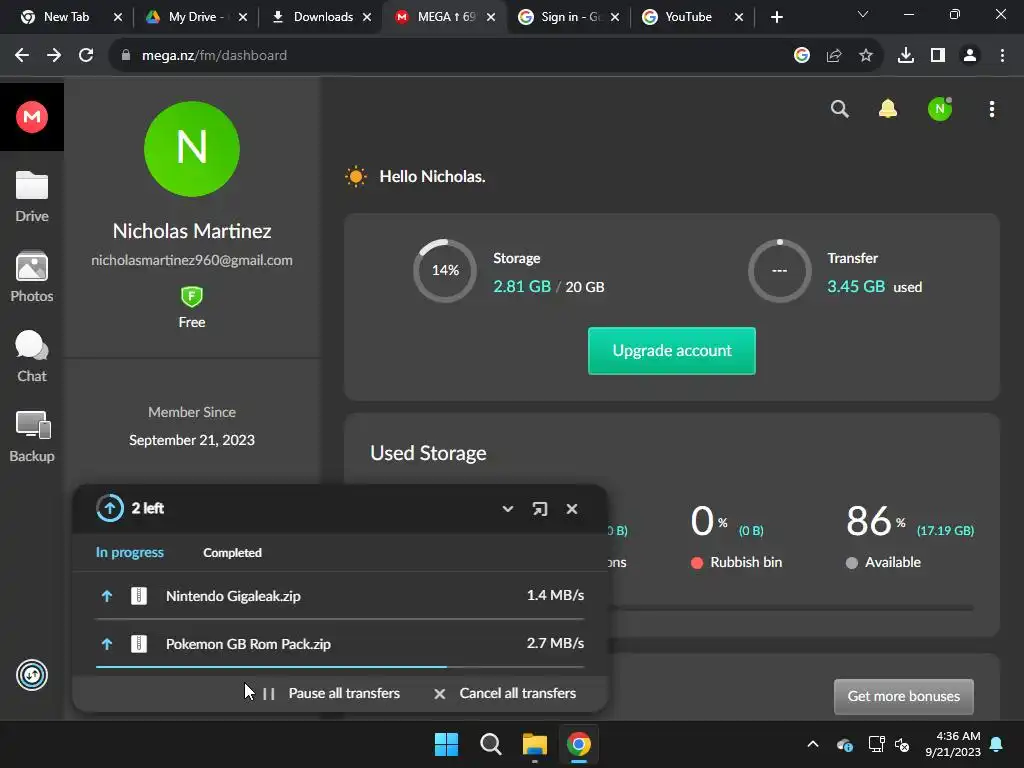Bookmark this page with star icon

pos(866,56)
